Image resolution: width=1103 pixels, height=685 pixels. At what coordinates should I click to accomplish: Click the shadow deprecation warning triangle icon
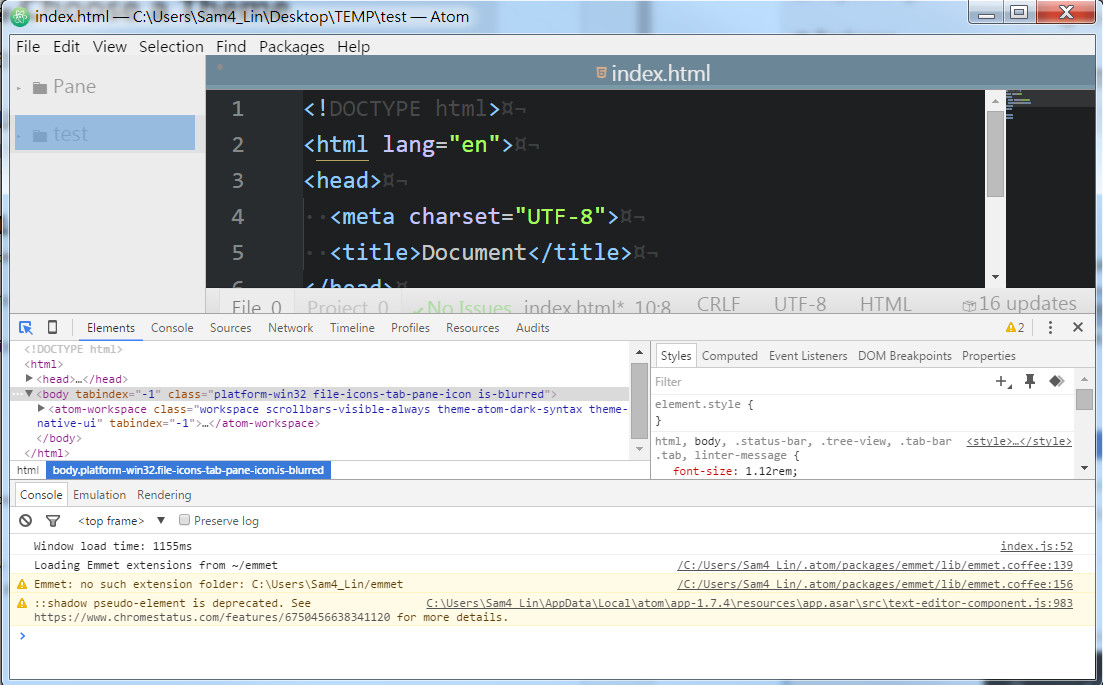(x=22, y=603)
